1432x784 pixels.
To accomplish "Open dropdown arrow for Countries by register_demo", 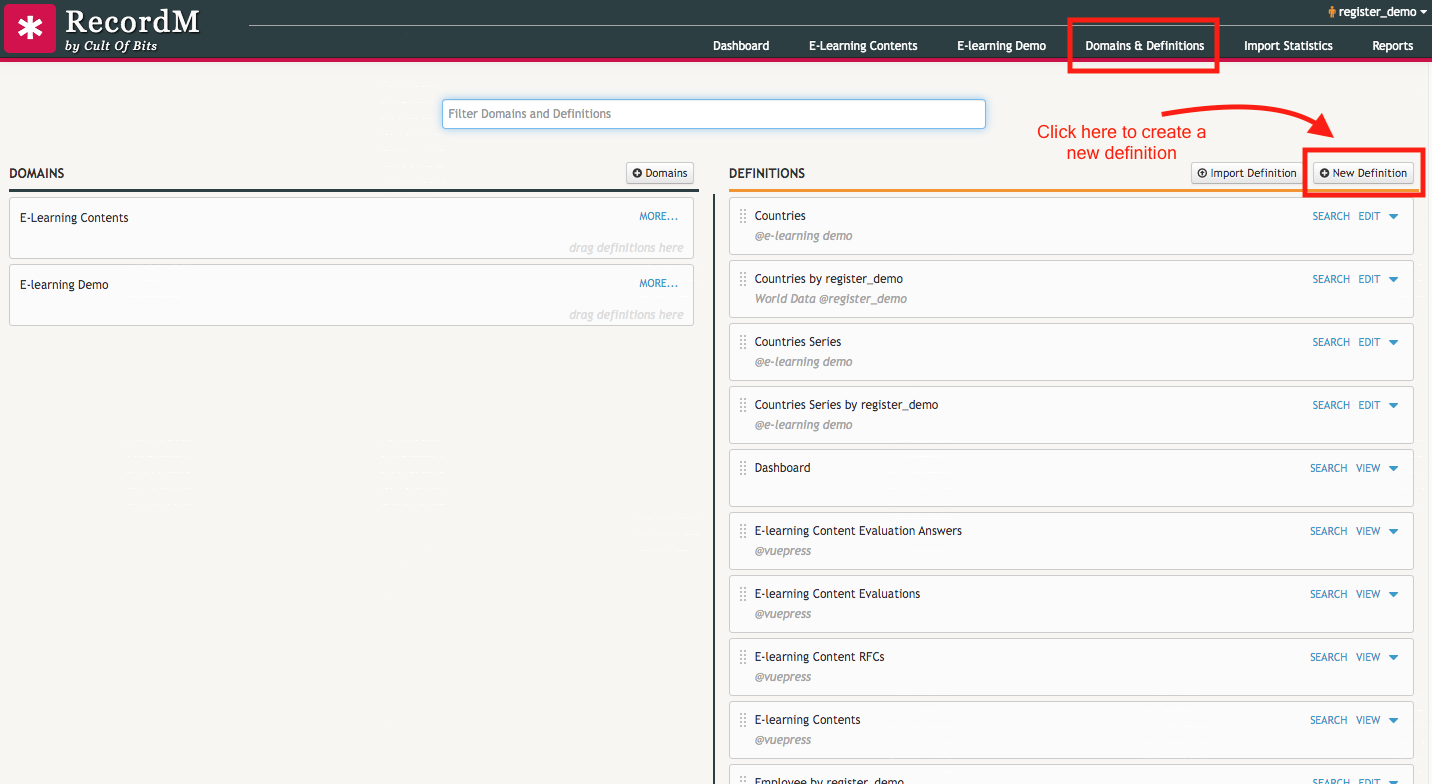I will [1394, 280].
